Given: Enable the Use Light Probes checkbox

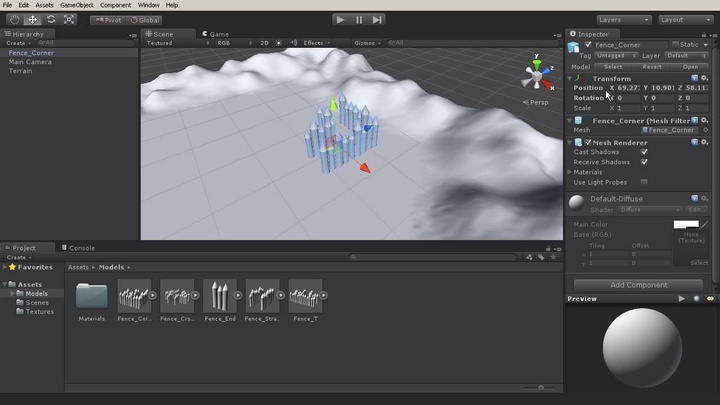Looking at the screenshot, I should pos(644,182).
